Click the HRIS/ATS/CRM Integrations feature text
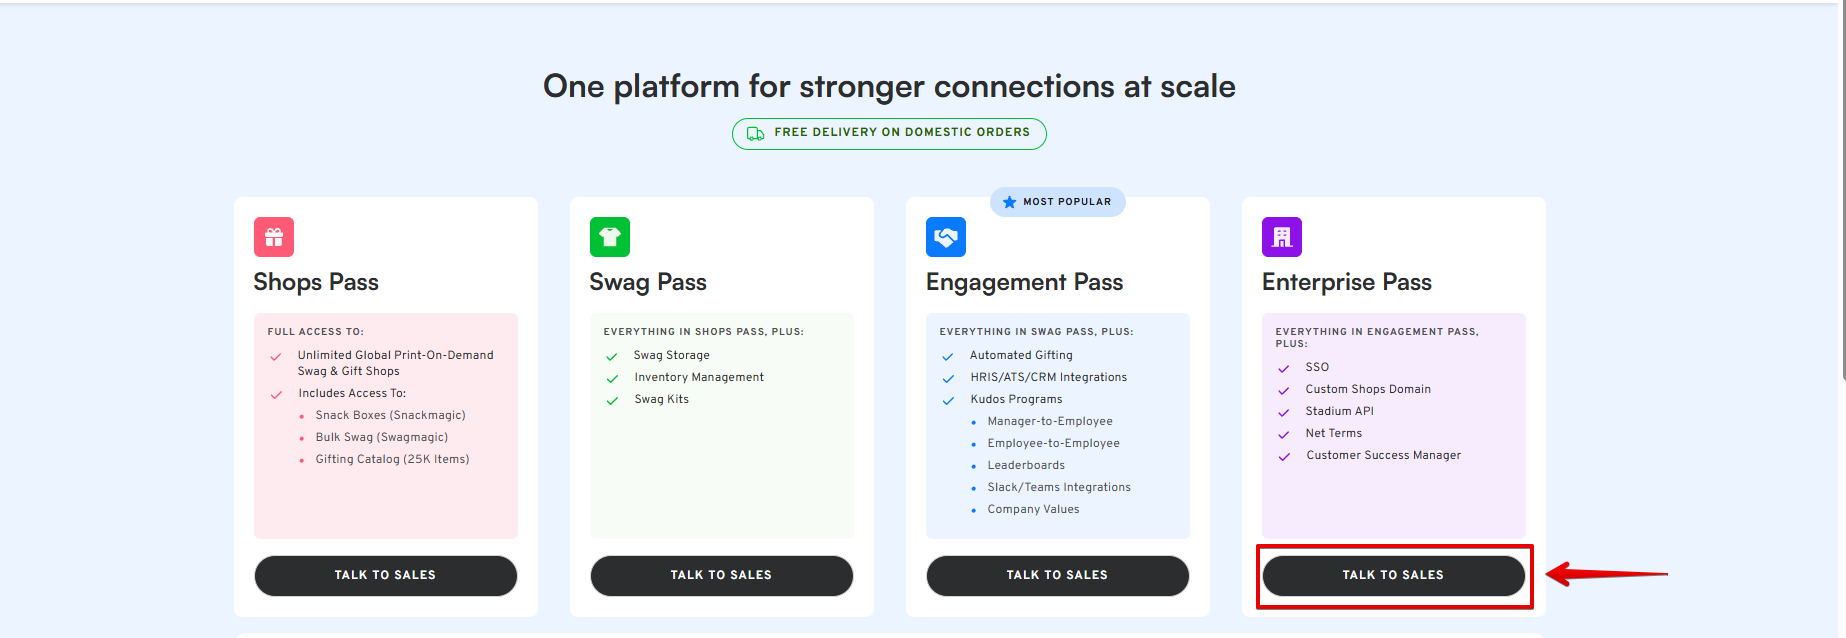Screen dimensions: 1846x638 [1048, 377]
